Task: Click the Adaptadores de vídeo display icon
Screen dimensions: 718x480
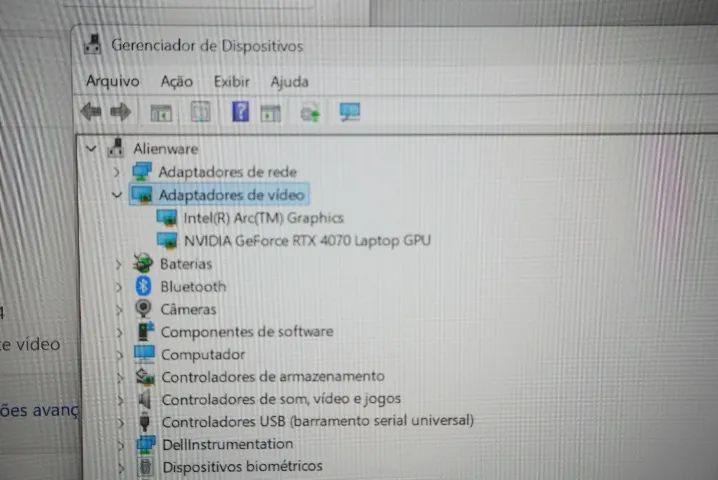Action: click(142, 195)
